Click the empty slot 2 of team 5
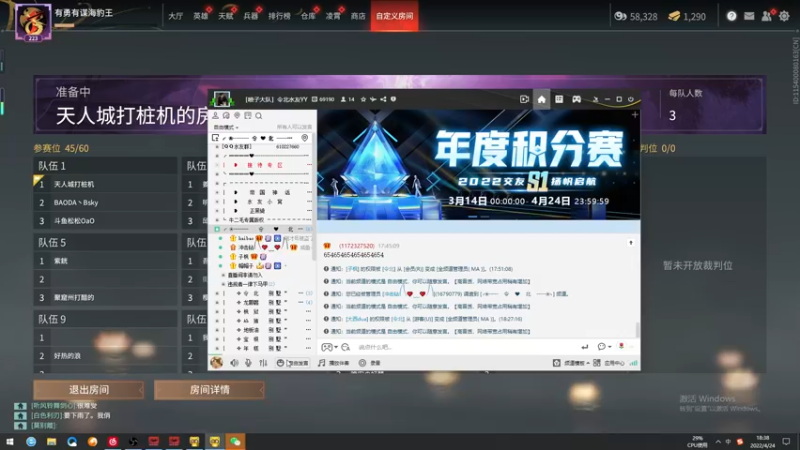 tap(105, 279)
